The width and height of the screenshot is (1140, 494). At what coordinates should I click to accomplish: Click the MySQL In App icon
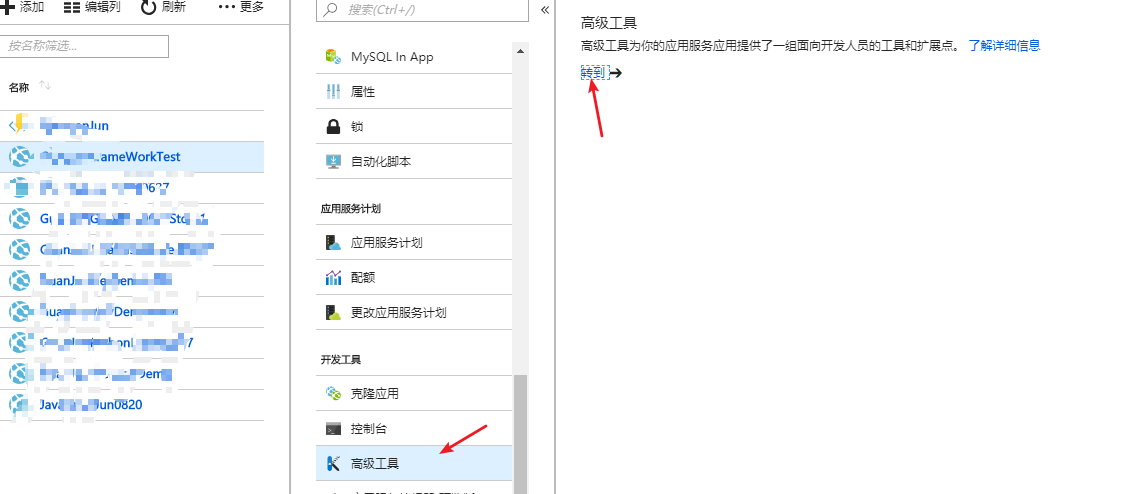(333, 57)
